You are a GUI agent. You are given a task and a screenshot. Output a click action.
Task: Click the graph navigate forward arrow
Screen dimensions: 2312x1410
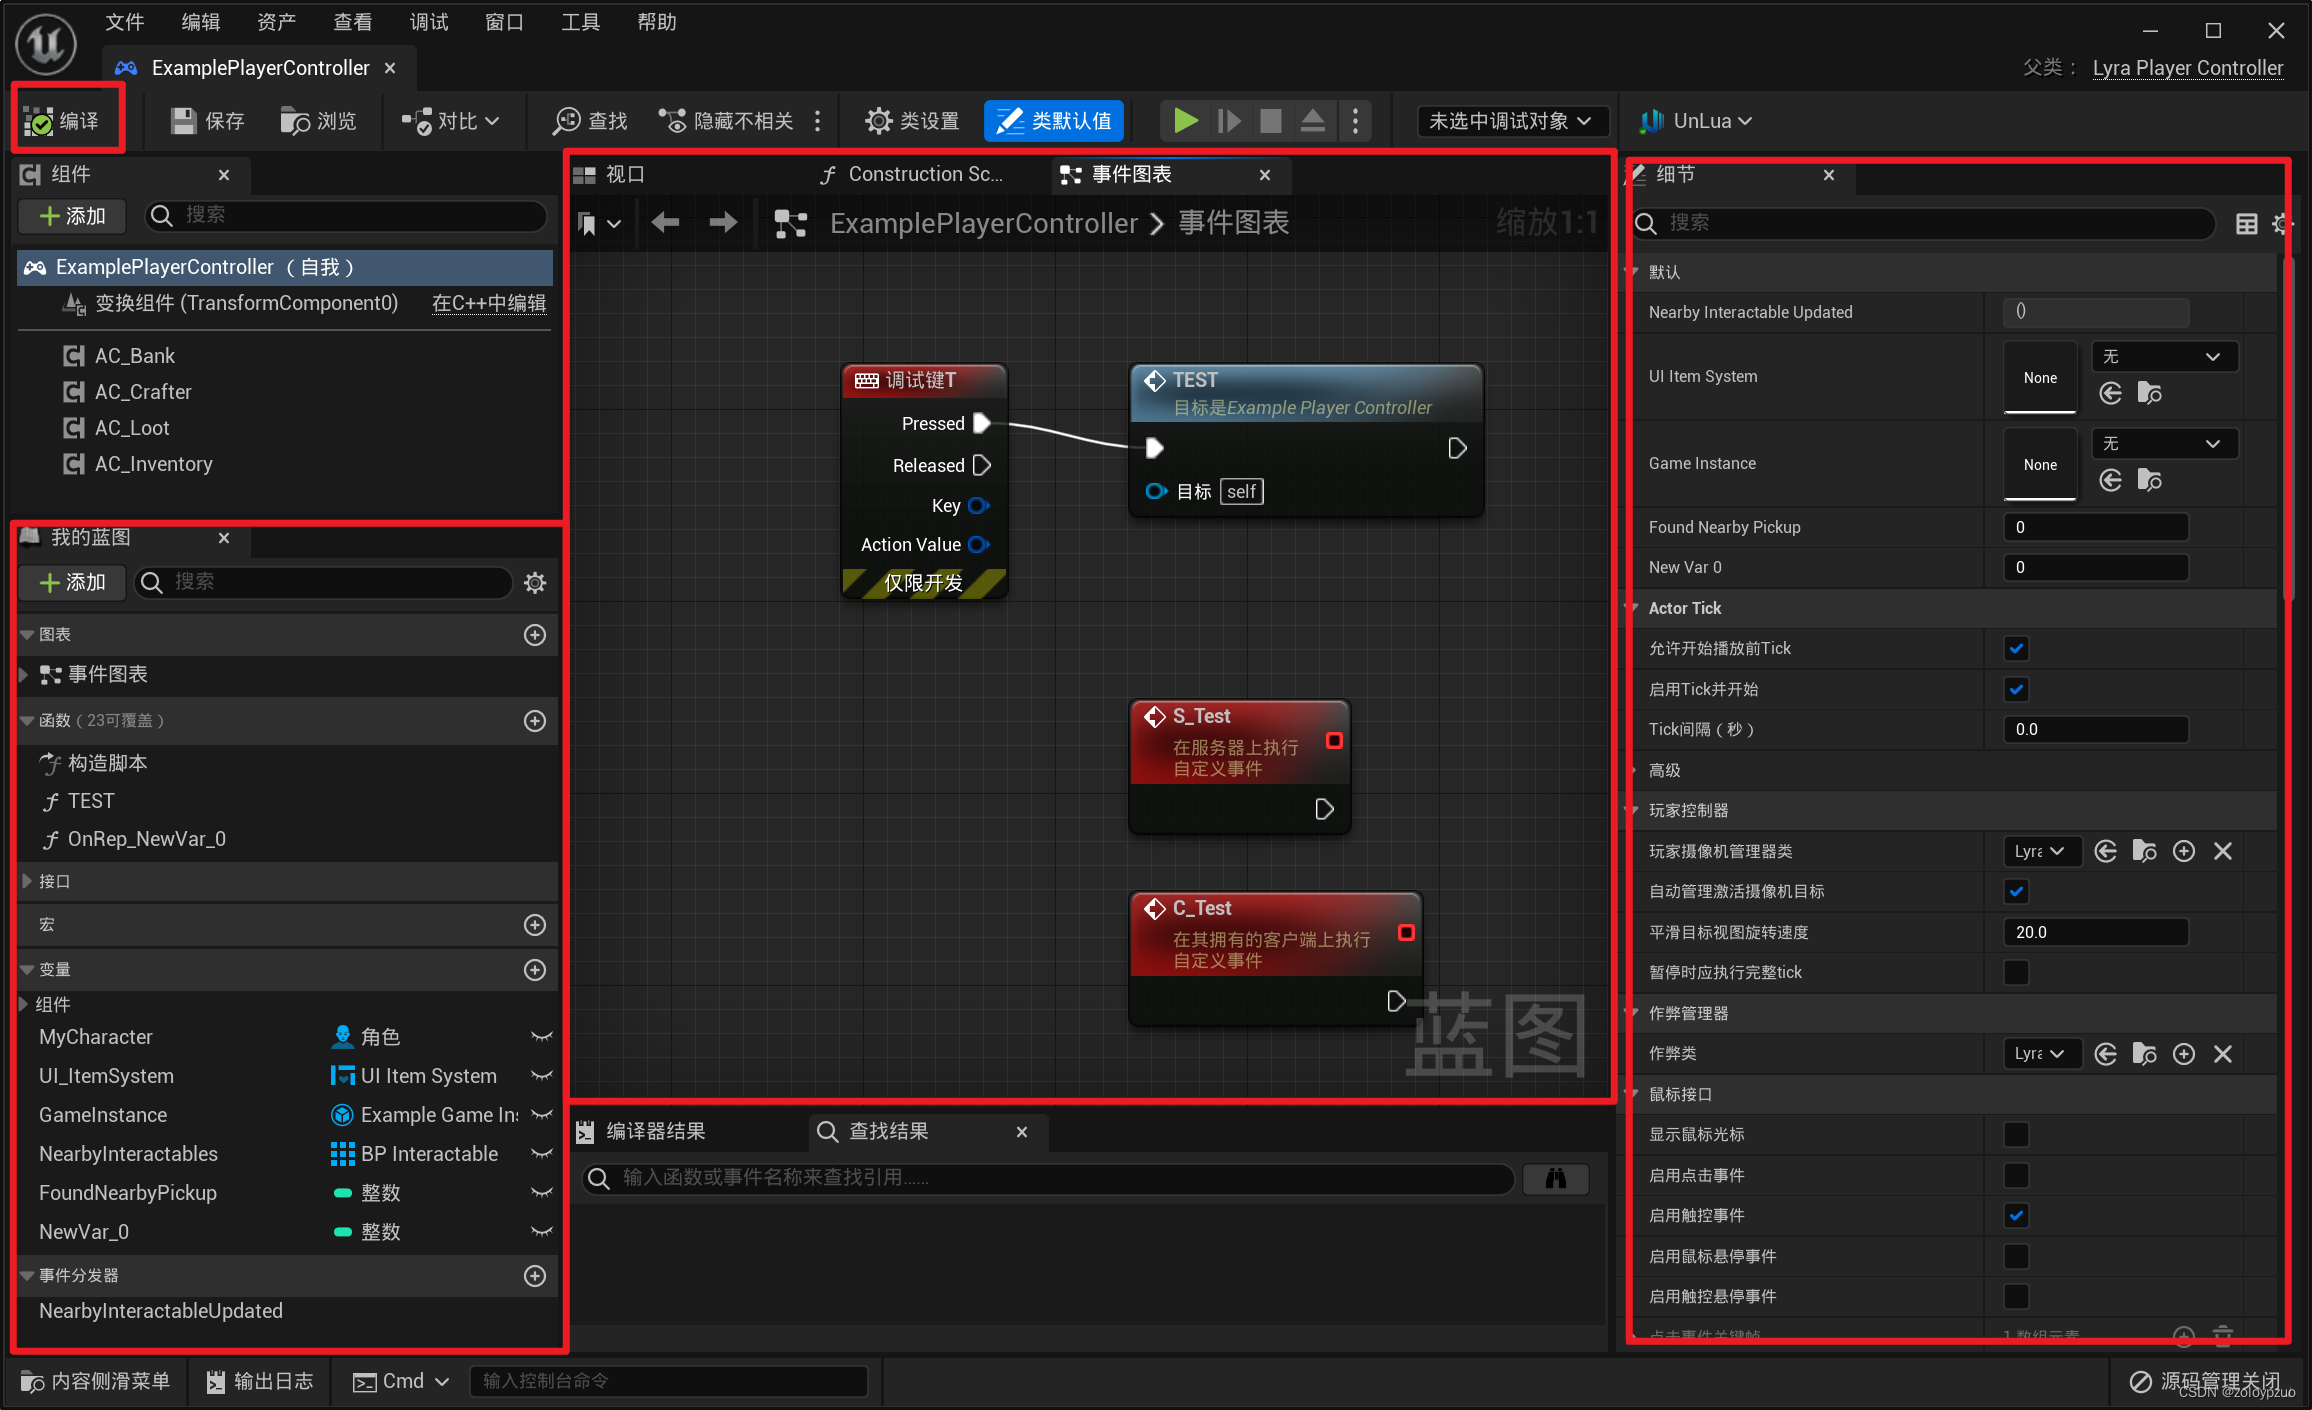723,222
